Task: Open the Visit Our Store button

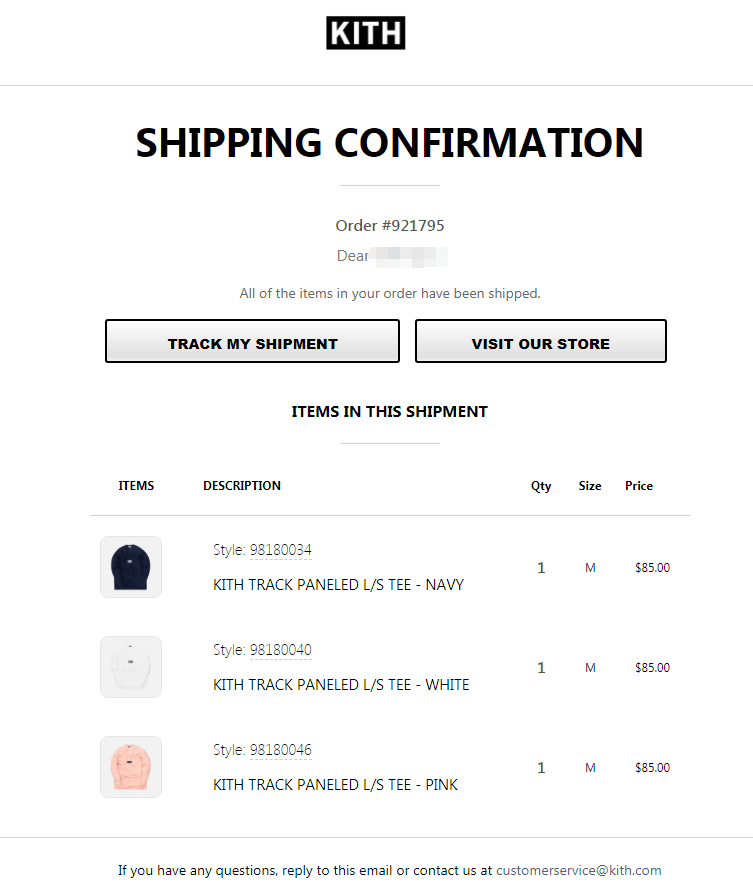Action: 540,342
